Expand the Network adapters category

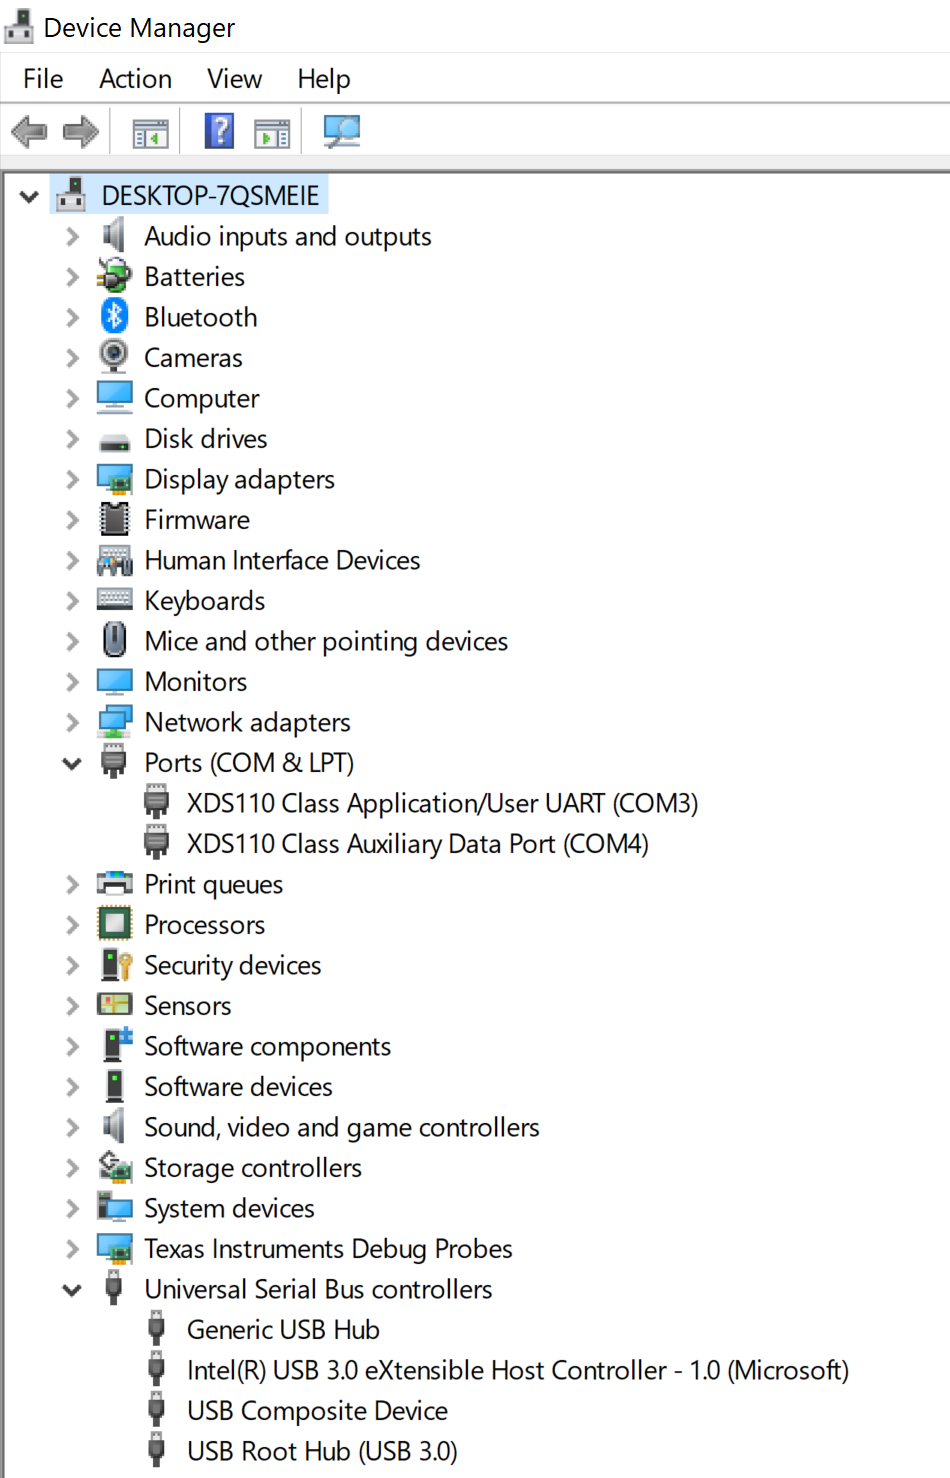pyautogui.click(x=72, y=723)
